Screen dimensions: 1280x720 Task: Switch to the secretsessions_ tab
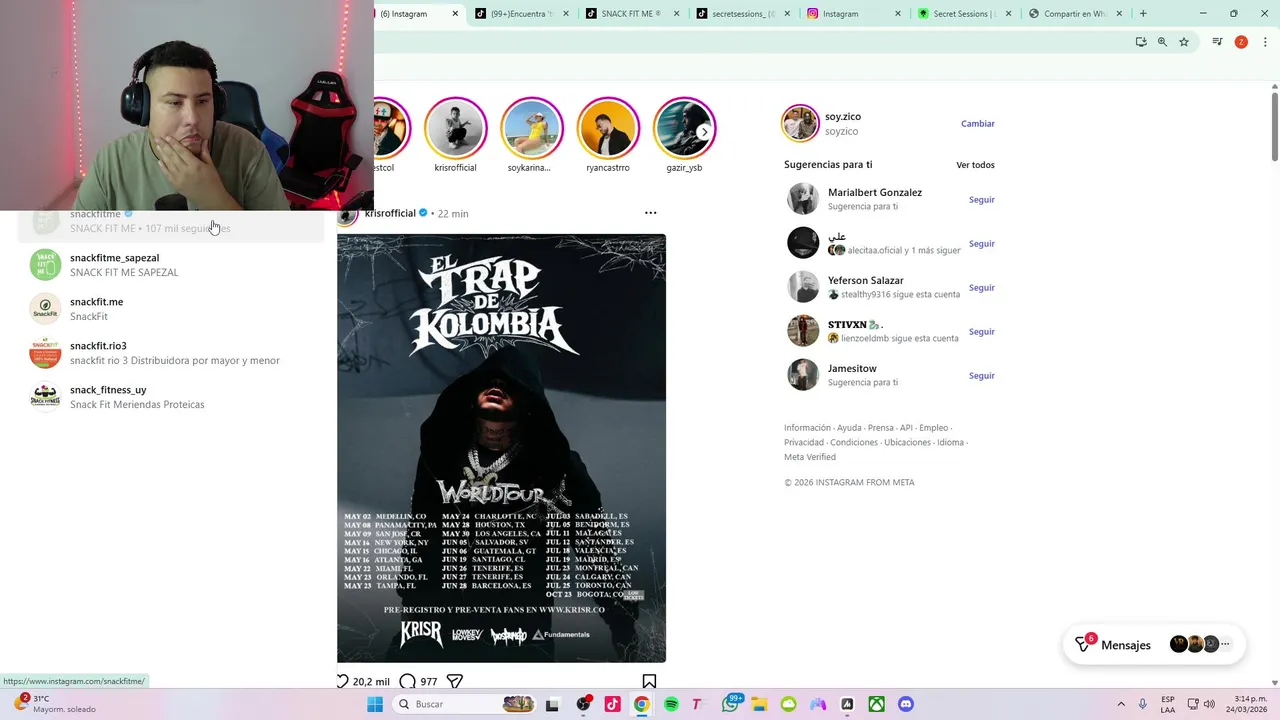click(742, 13)
